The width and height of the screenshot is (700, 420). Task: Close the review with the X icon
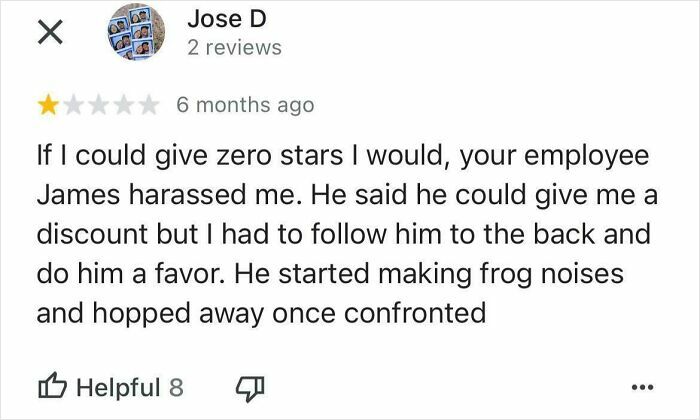(50, 33)
